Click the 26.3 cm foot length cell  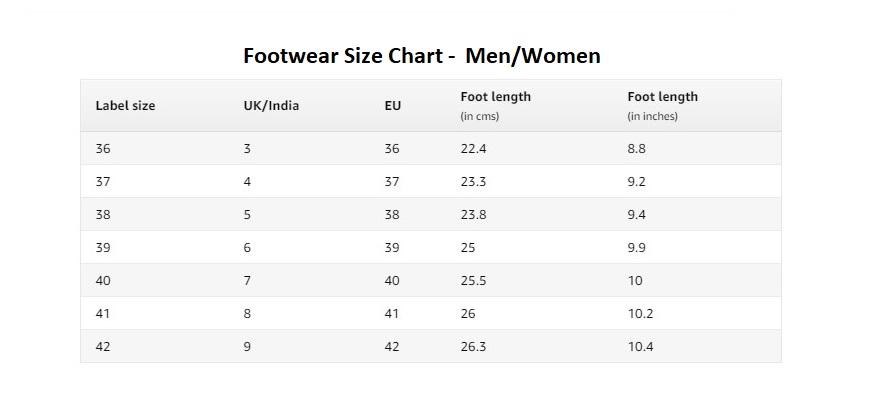(473, 346)
